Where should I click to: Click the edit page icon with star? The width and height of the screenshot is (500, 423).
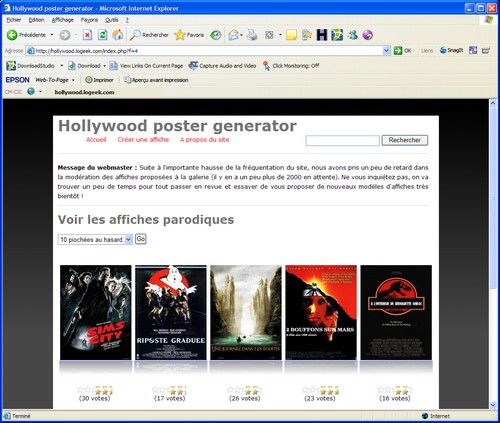pyautogui.click(x=306, y=35)
